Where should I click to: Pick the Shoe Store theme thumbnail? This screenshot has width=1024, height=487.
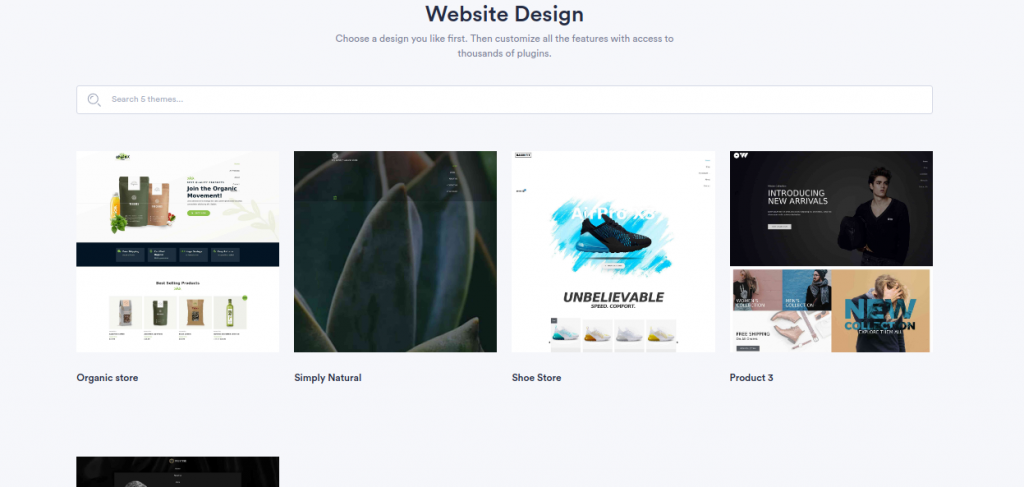(x=613, y=251)
